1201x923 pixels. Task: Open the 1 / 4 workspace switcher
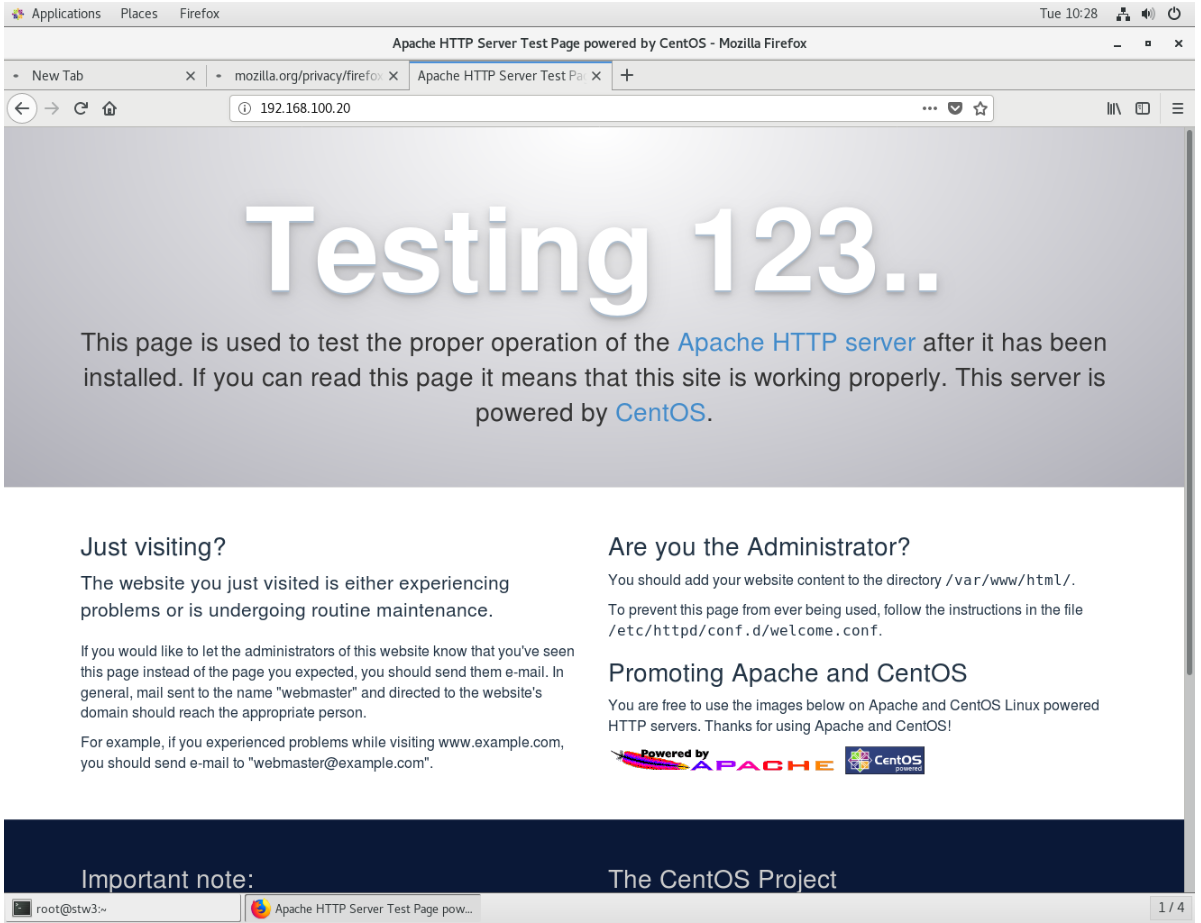click(x=1170, y=907)
